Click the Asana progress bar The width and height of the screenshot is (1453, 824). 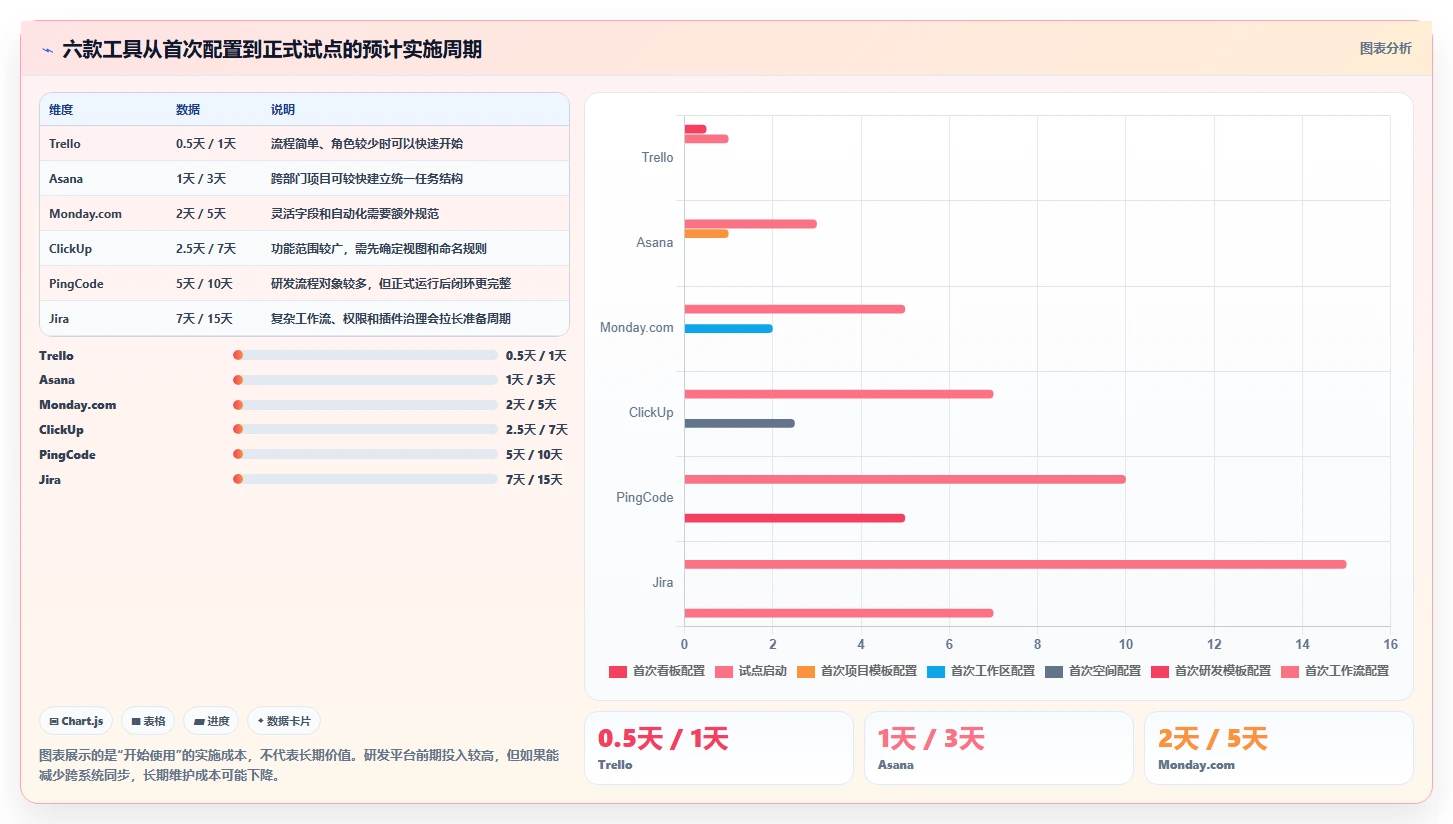[x=365, y=380]
